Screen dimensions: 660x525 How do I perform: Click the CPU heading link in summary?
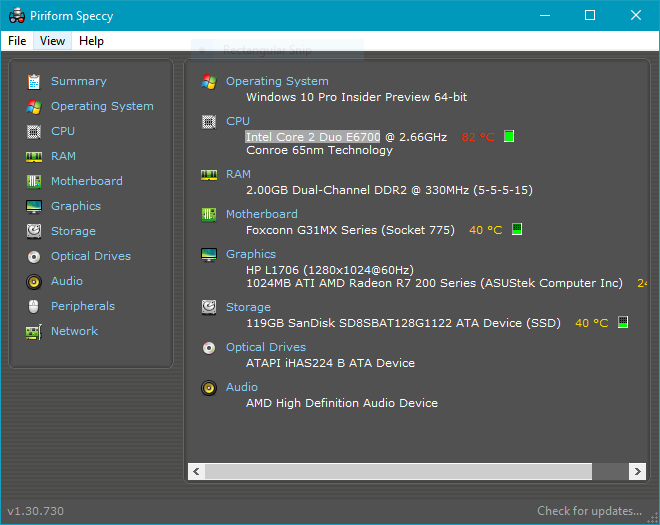point(238,121)
